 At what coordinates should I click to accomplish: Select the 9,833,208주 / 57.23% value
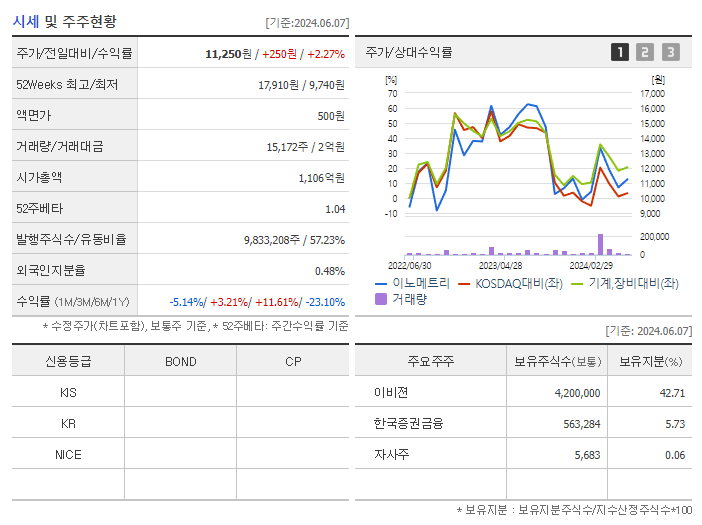[x=294, y=240]
